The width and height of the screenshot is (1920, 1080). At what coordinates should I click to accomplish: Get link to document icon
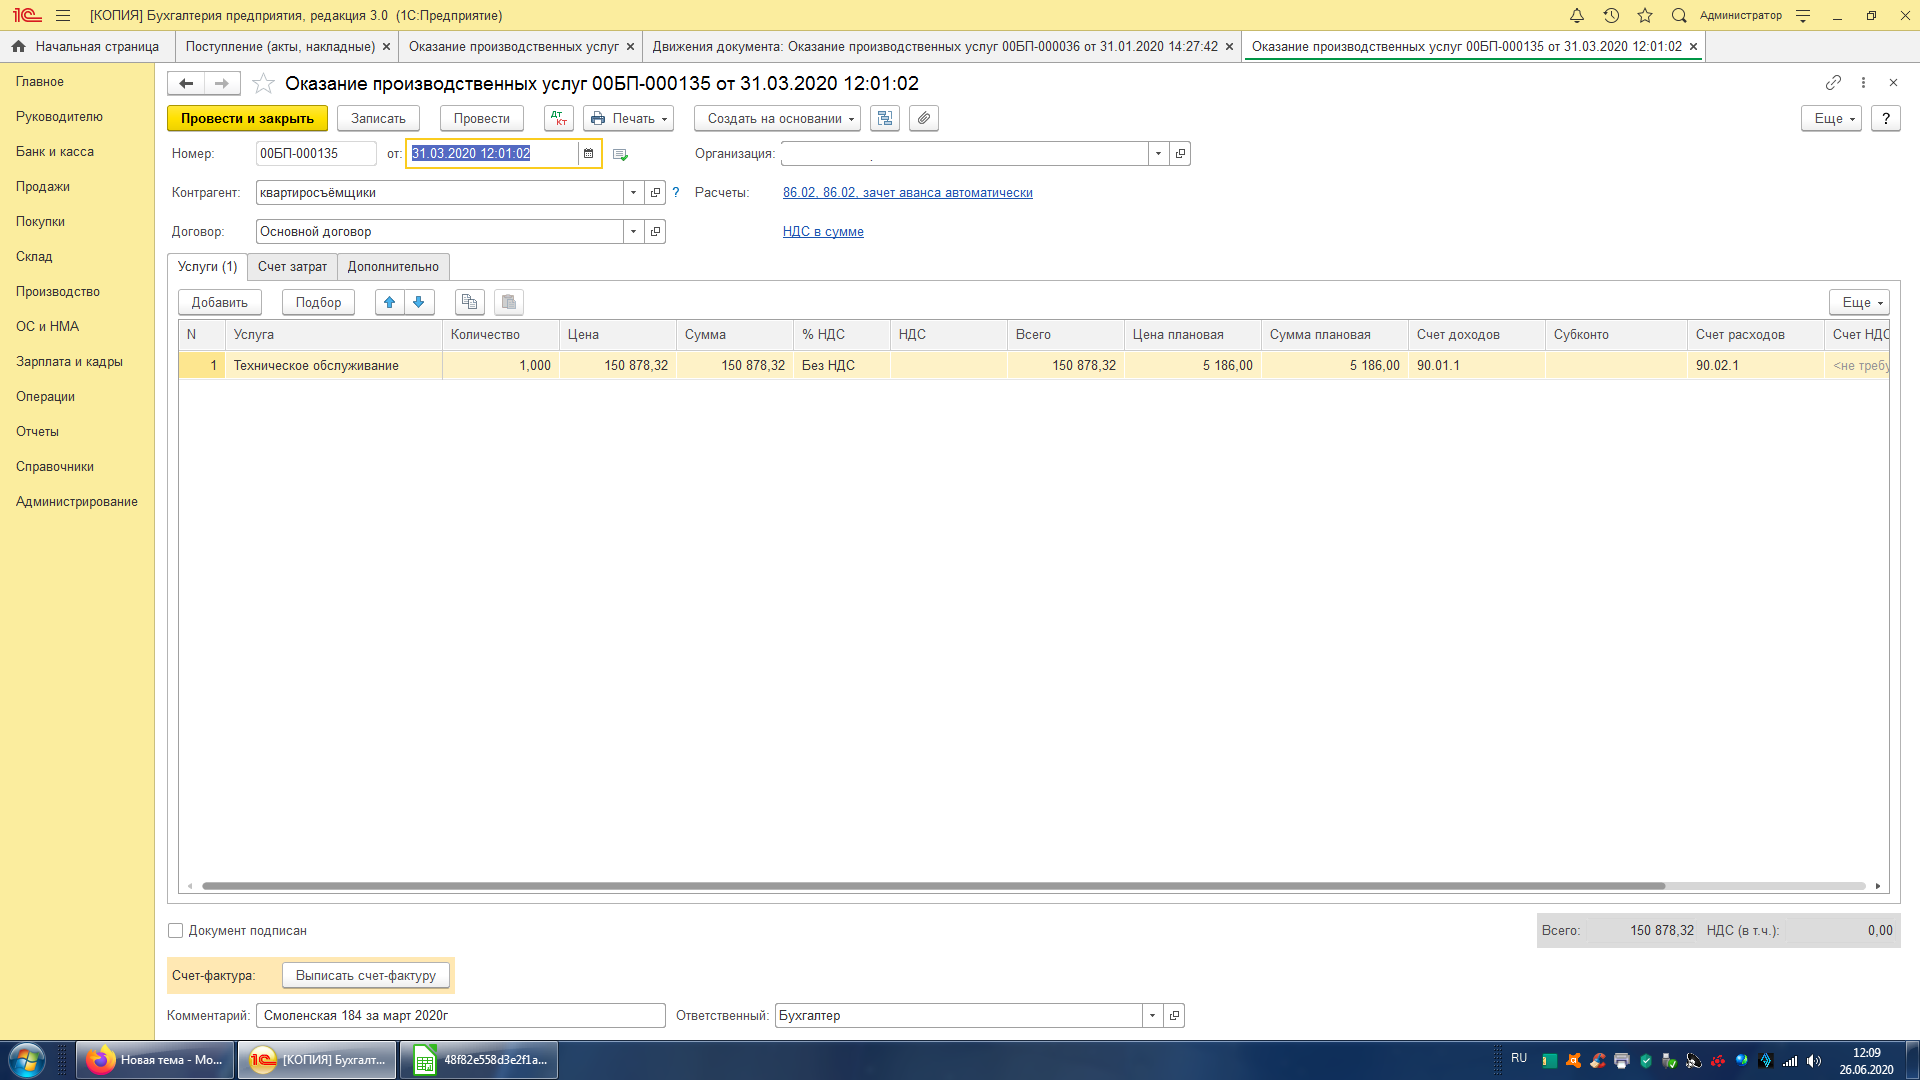coord(1833,82)
